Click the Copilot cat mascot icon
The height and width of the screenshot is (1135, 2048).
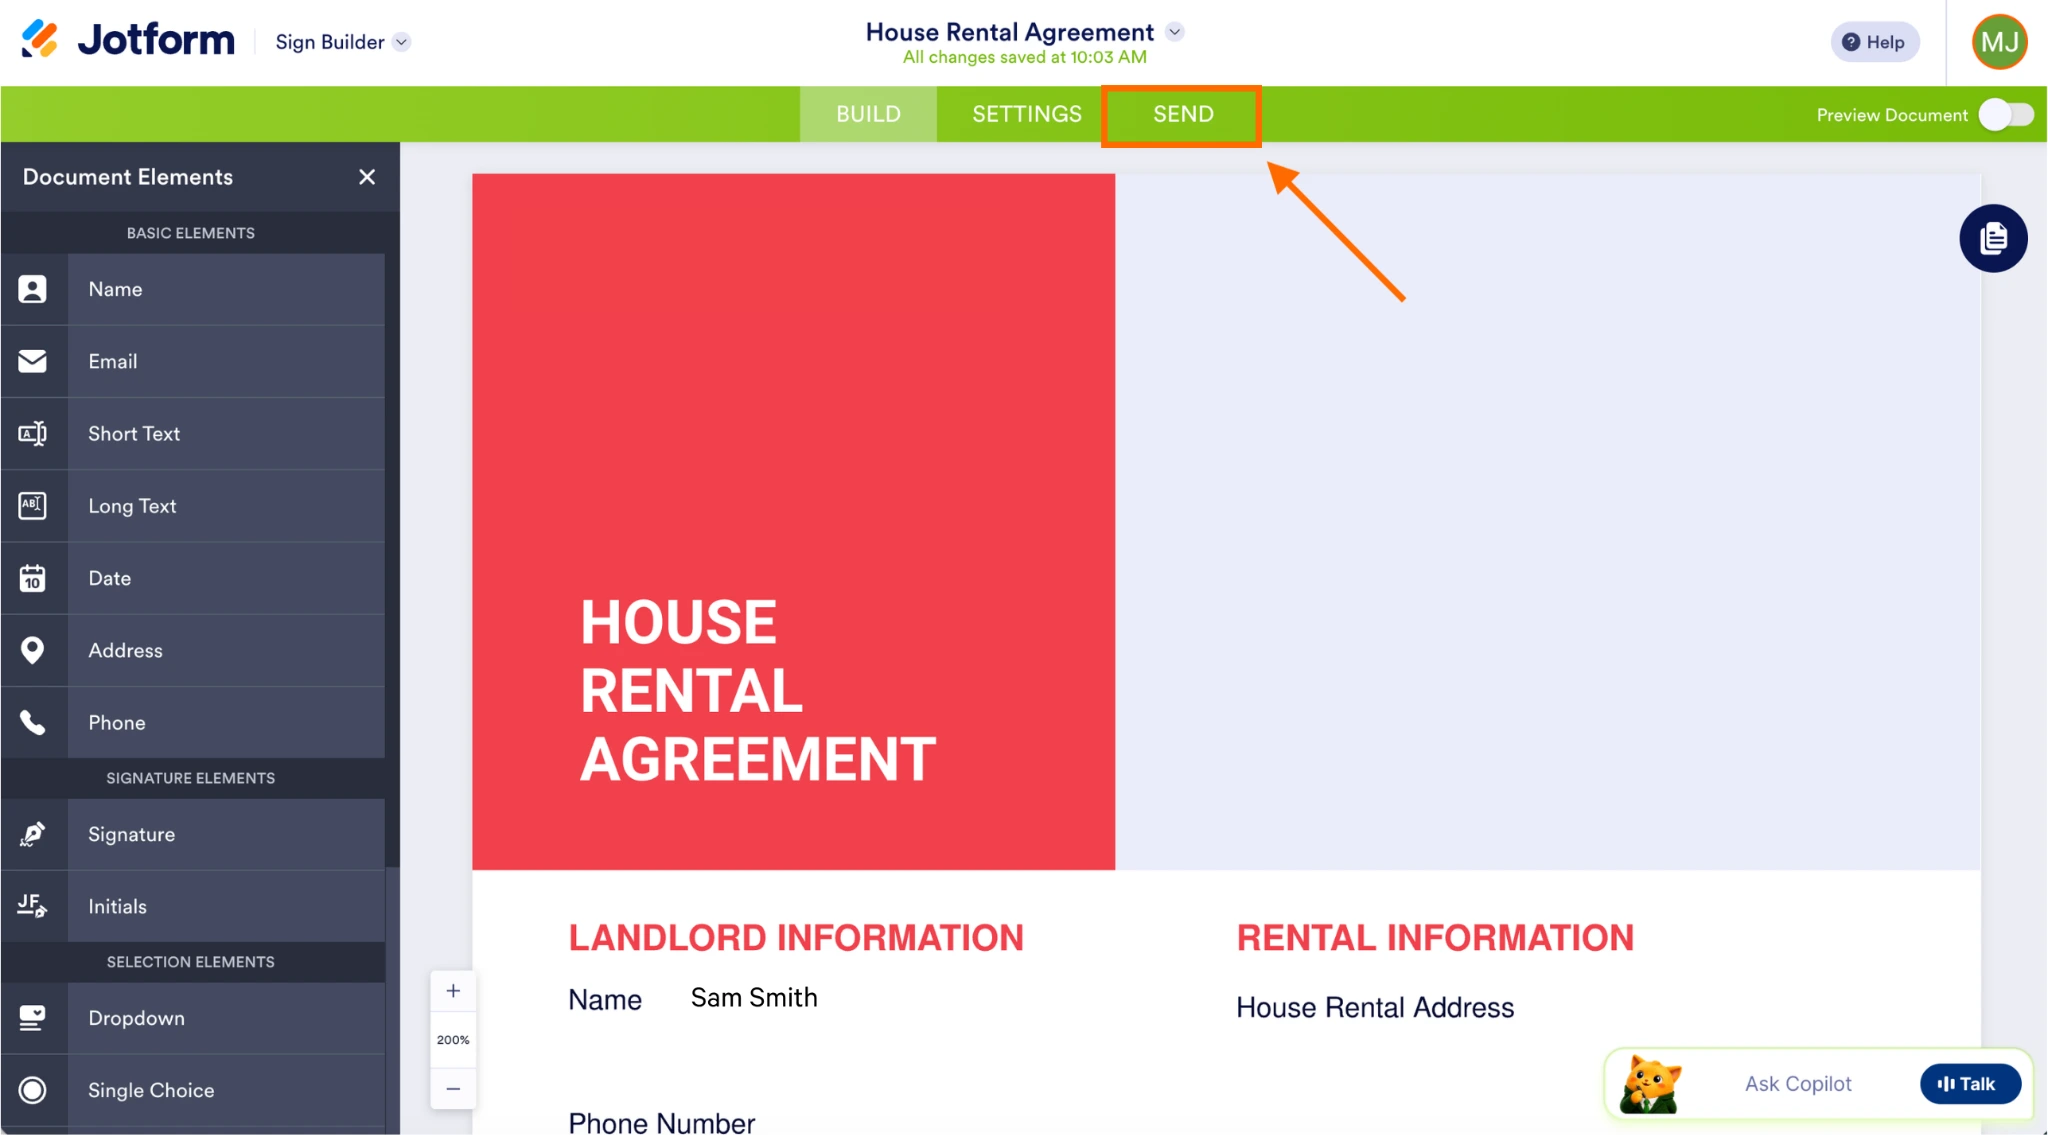[x=1650, y=1084]
